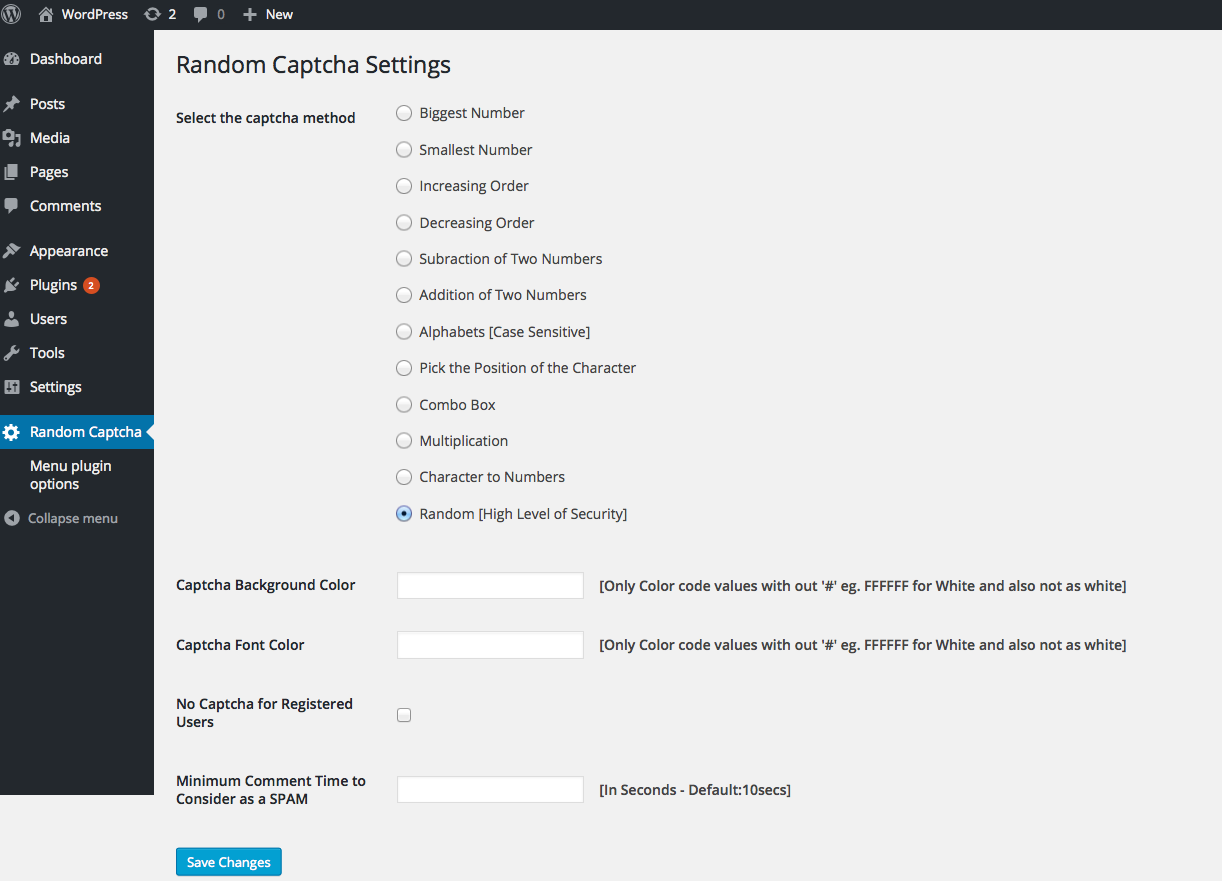
Task: Click the Posts pushpin icon
Action: [11, 104]
